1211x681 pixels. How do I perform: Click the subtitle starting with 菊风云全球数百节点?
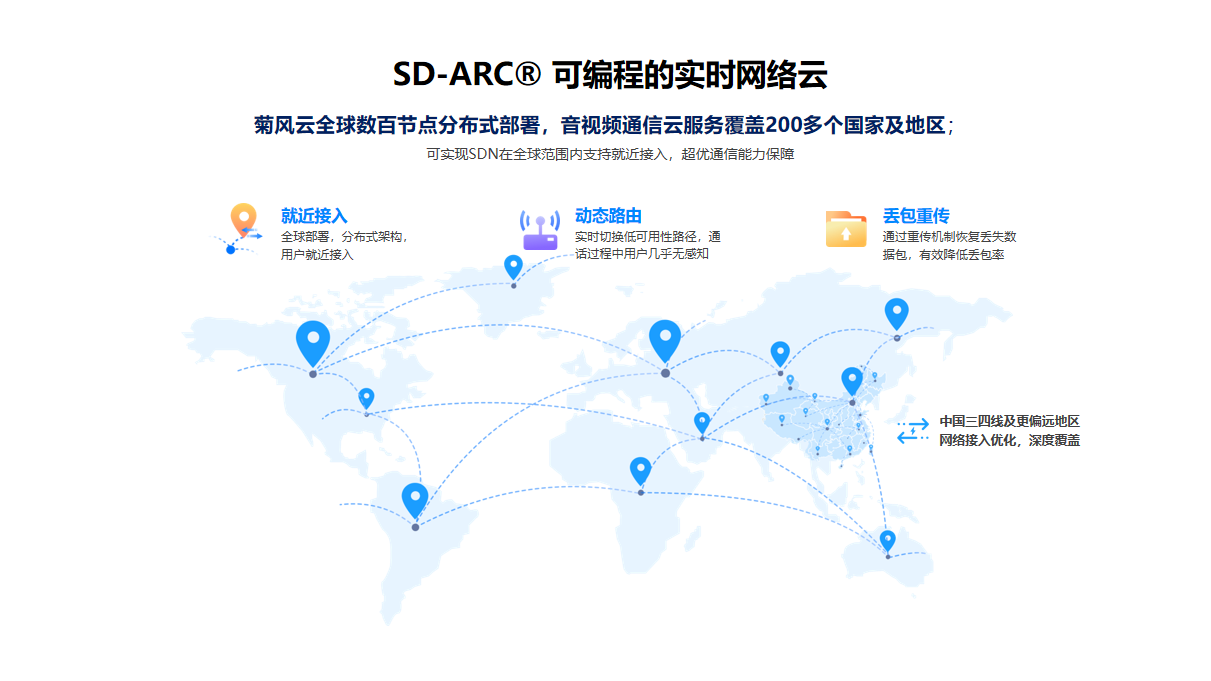click(604, 125)
